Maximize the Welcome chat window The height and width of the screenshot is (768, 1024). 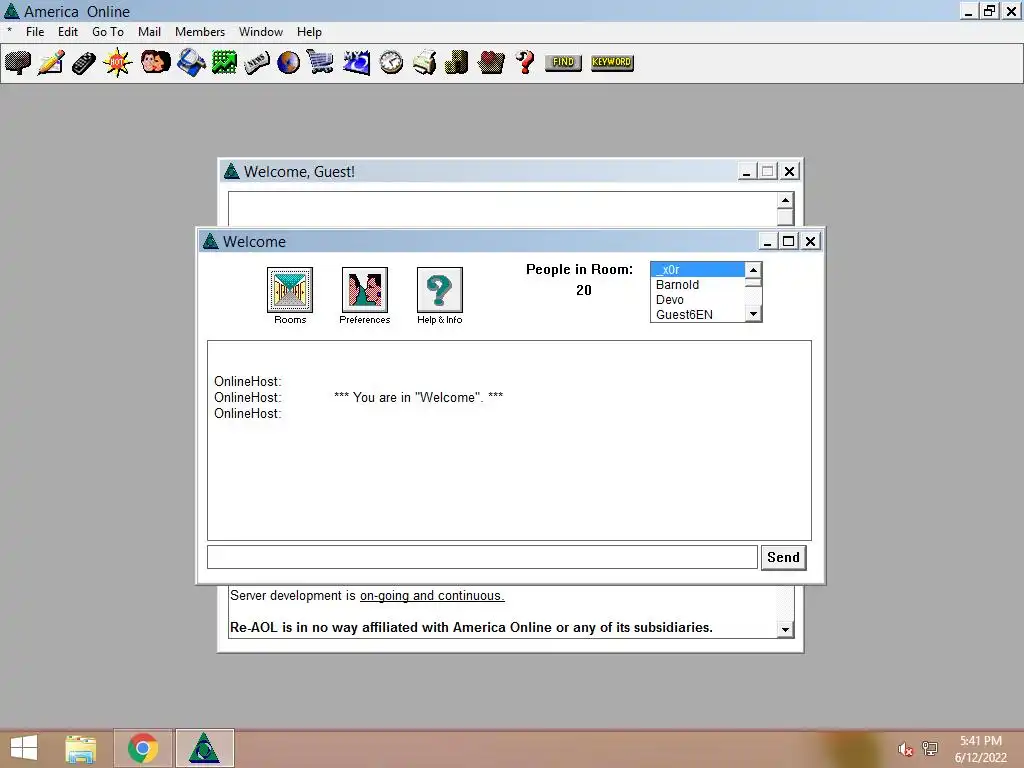click(788, 242)
